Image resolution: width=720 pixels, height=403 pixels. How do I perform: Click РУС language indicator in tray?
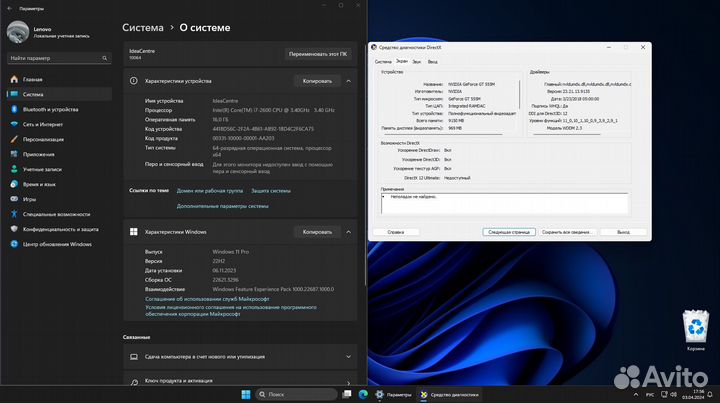coord(650,394)
